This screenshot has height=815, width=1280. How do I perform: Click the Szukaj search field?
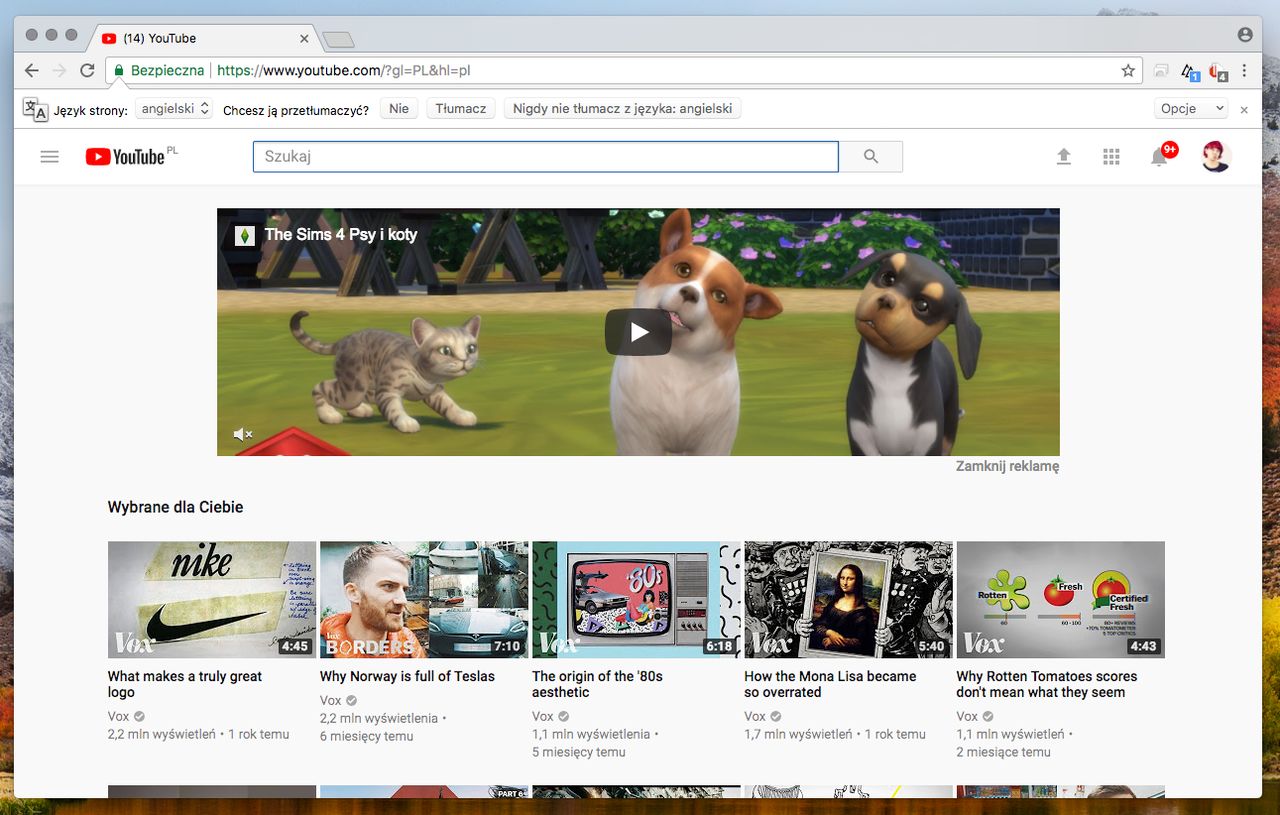click(545, 157)
